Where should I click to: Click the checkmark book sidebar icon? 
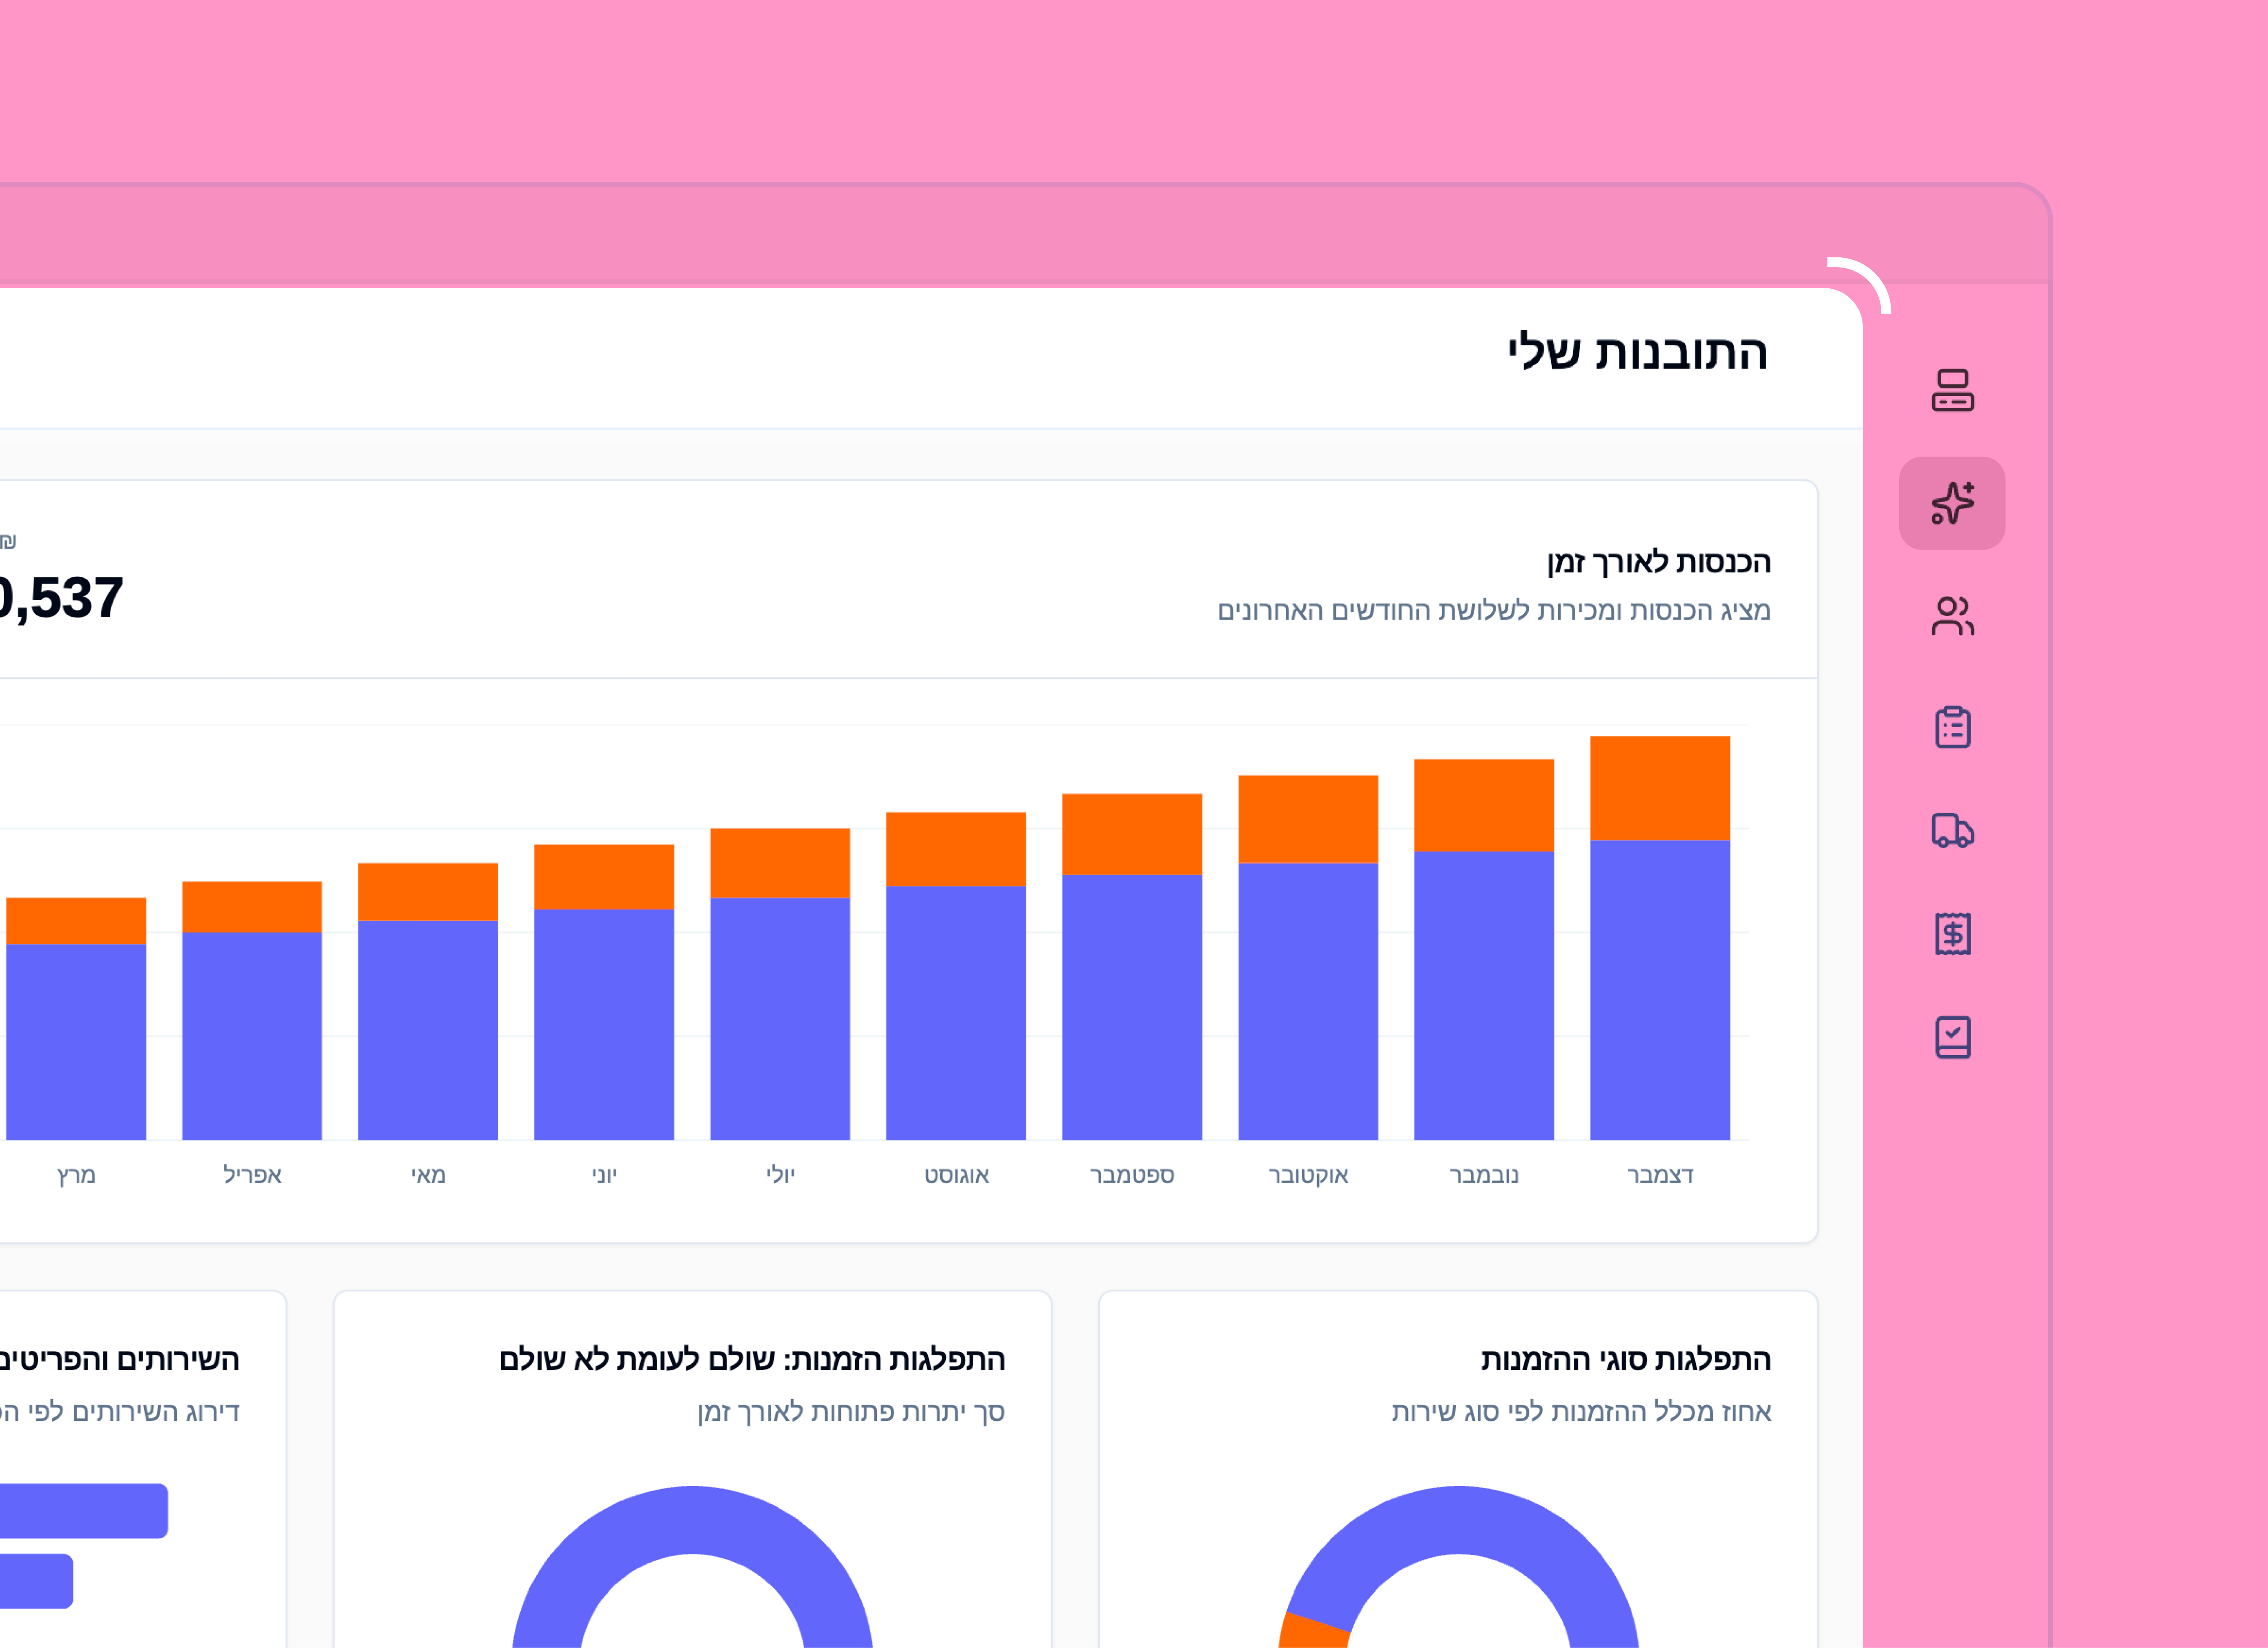pyautogui.click(x=1951, y=1037)
